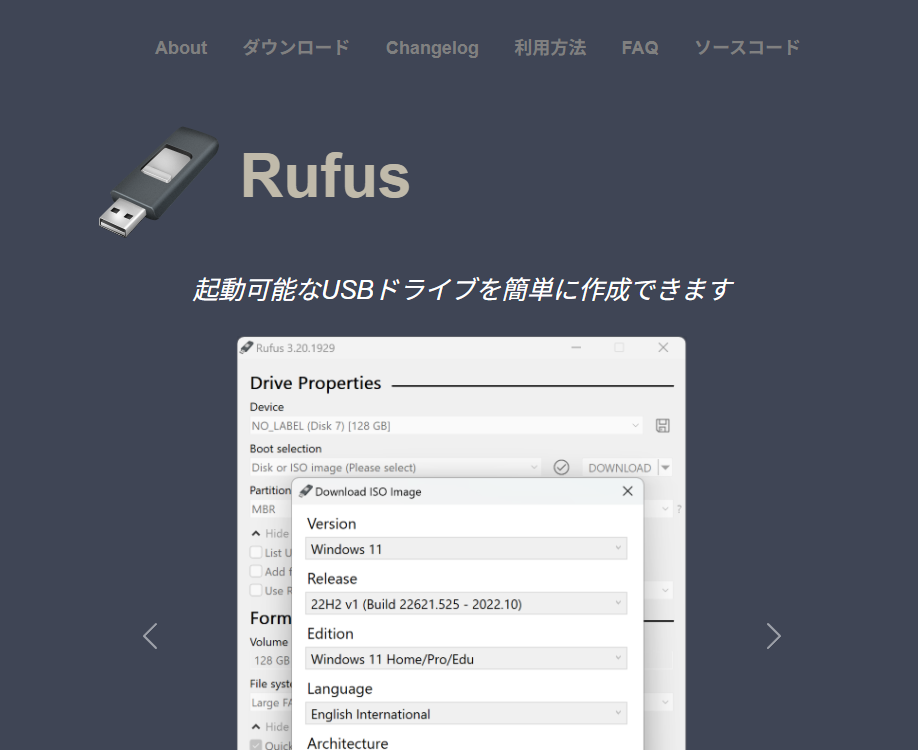Click the small Rufus icon in the Download ISO Image title bar
The height and width of the screenshot is (750, 918).
tap(306, 491)
